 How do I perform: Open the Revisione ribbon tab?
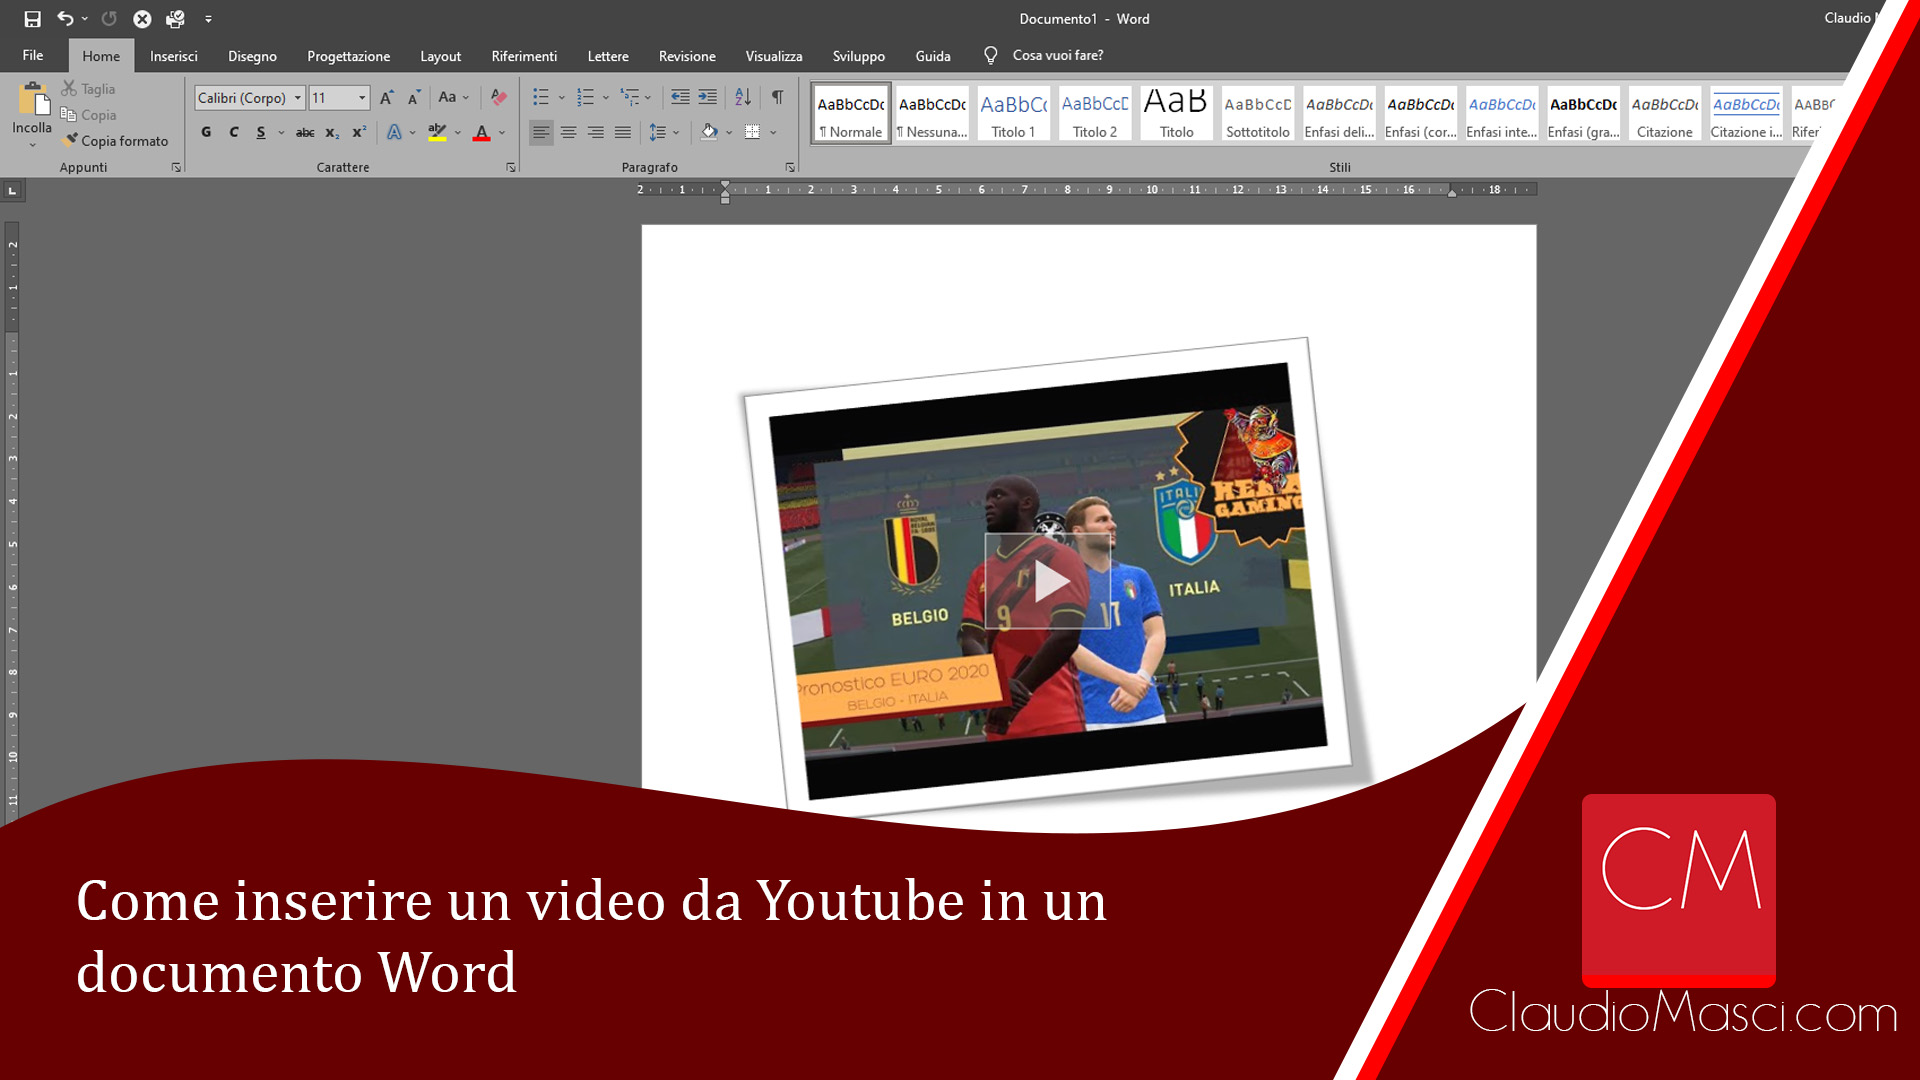pos(686,56)
